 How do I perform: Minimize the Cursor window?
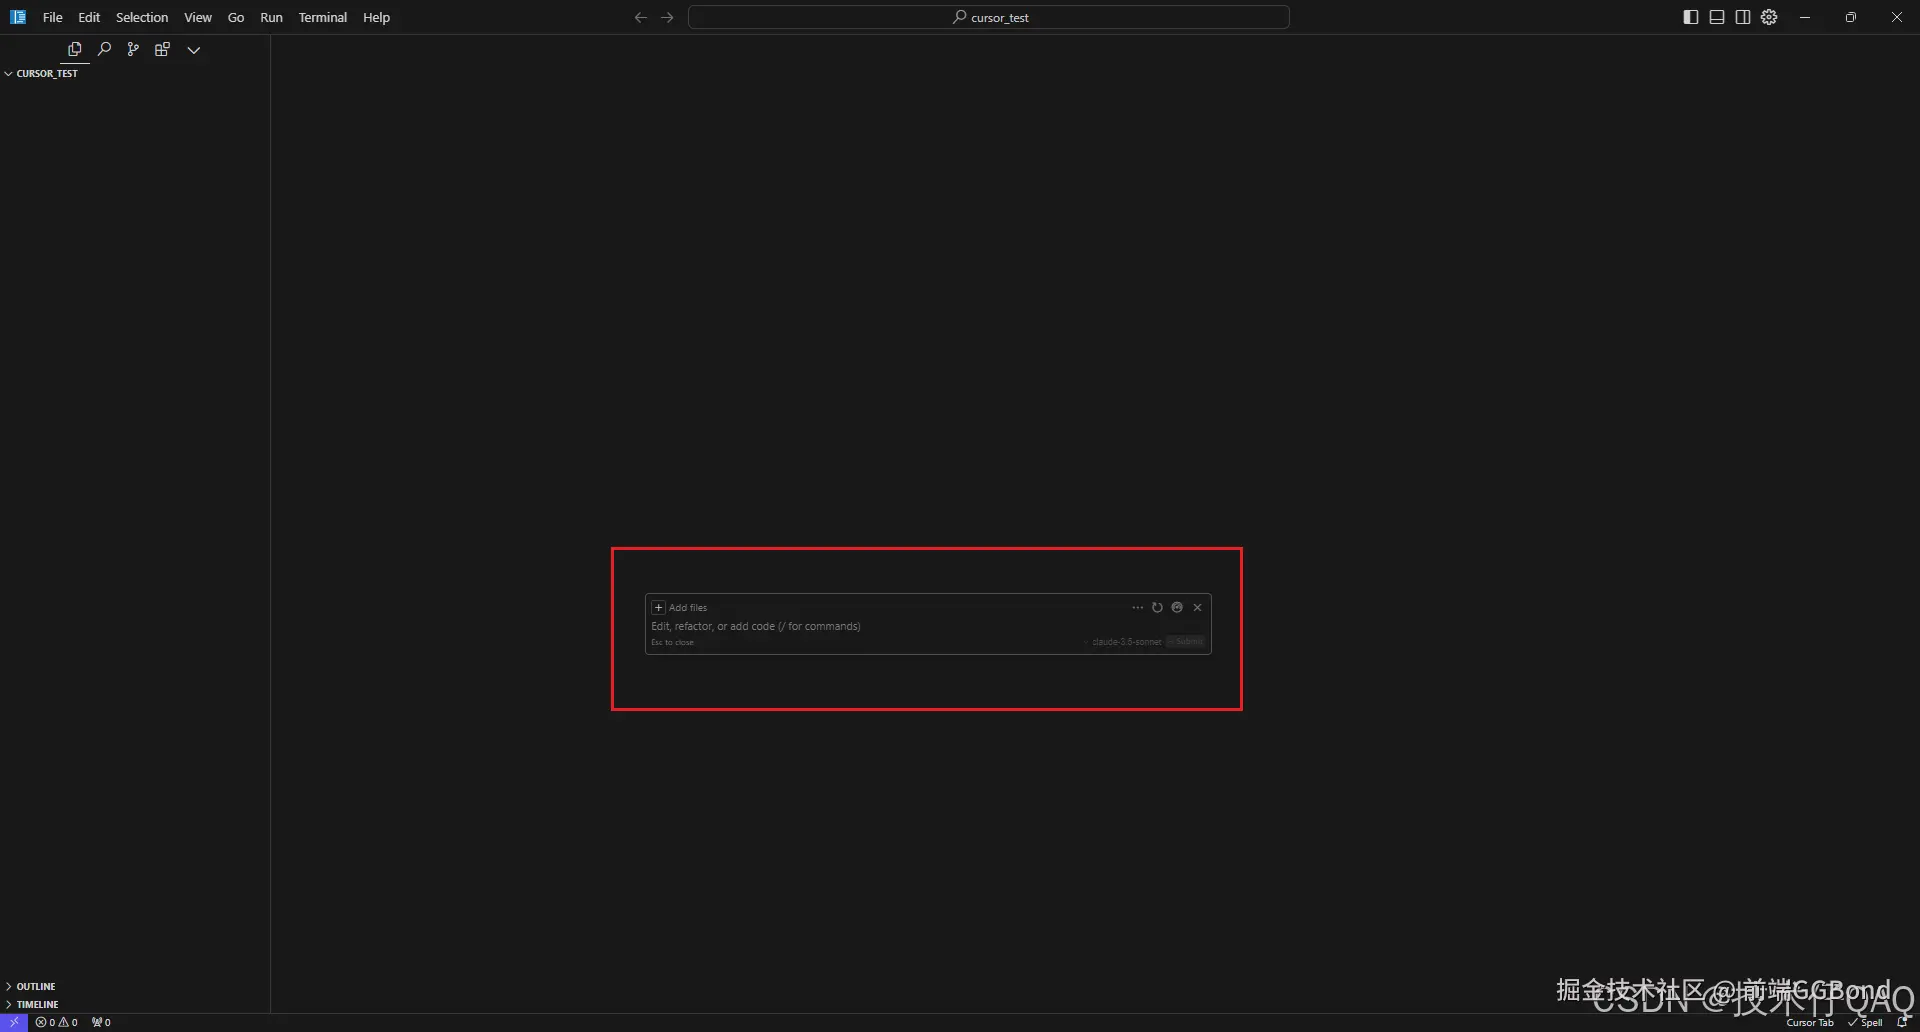click(x=1805, y=17)
